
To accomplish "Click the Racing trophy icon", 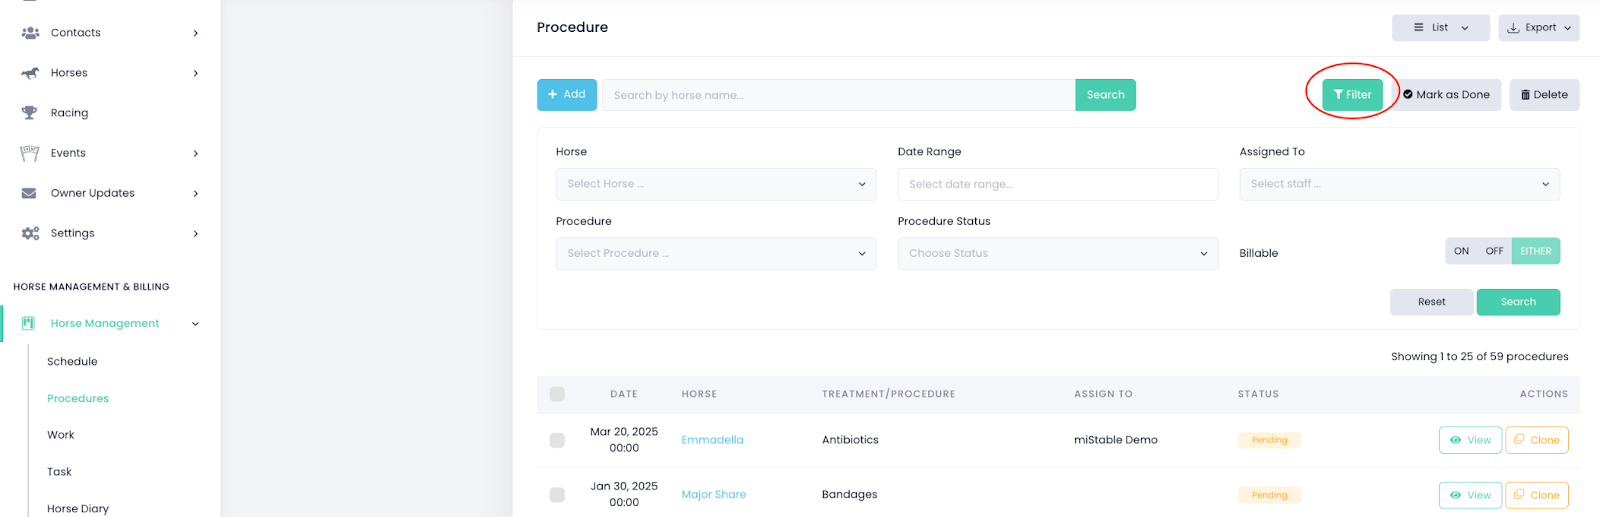I will pyautogui.click(x=30, y=113).
